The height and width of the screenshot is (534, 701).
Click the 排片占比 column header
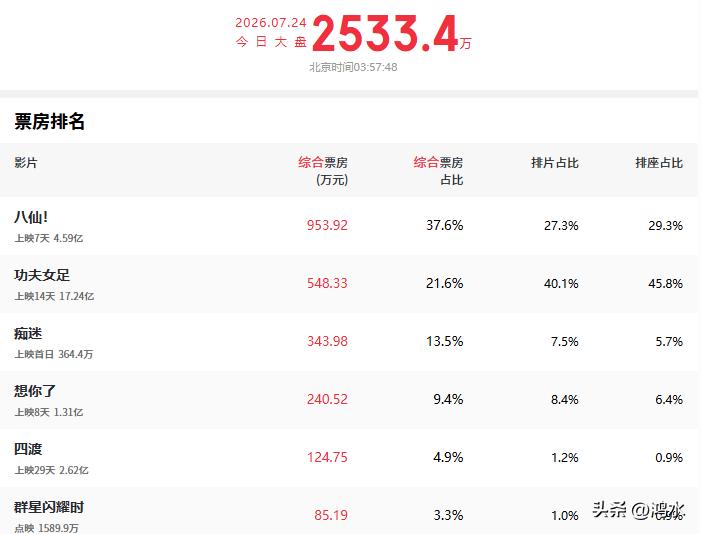(555, 163)
